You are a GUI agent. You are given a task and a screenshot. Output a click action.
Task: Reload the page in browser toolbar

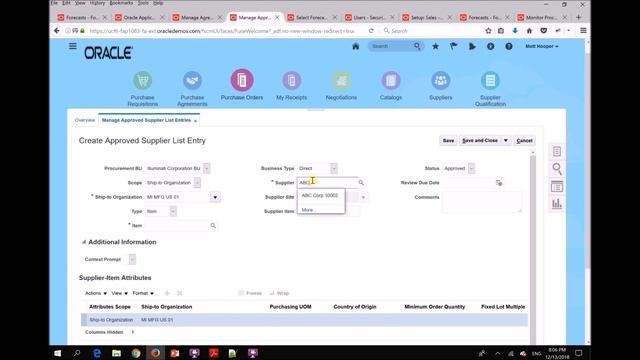pyautogui.click(x=371, y=31)
